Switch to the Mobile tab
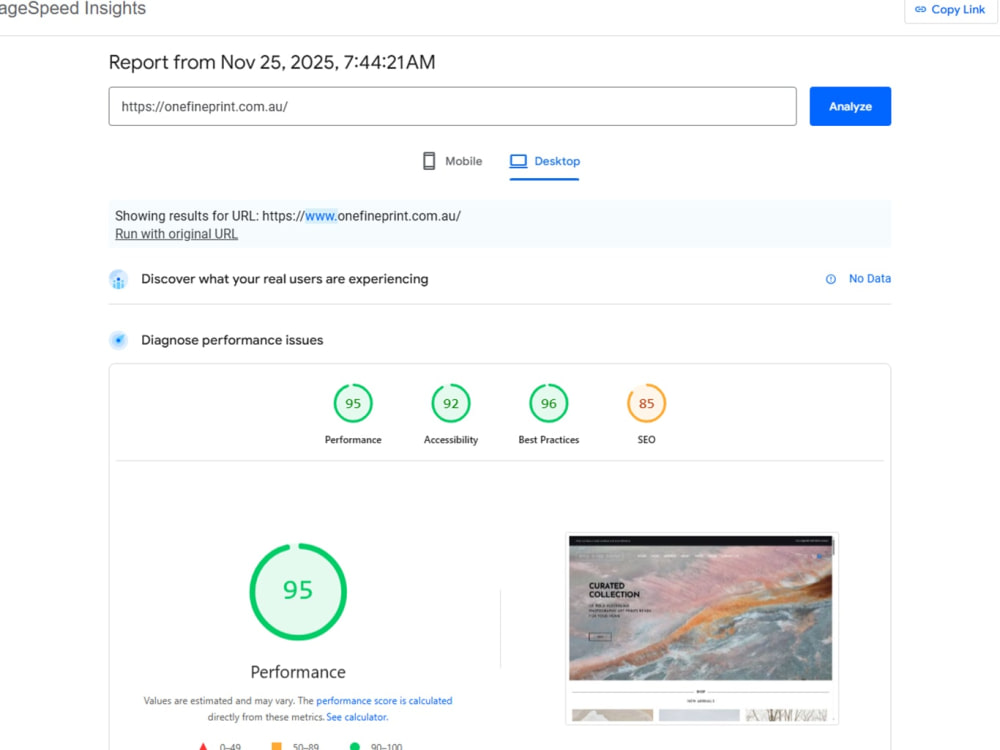Image resolution: width=1000 pixels, height=750 pixels. coord(452,161)
